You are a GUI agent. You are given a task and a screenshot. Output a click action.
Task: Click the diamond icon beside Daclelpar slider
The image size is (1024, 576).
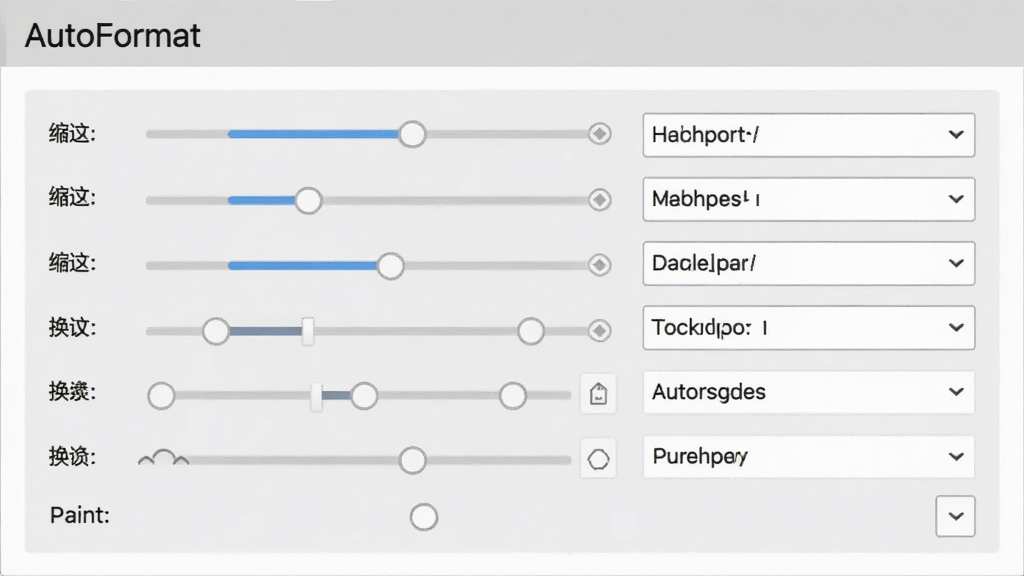(x=599, y=264)
